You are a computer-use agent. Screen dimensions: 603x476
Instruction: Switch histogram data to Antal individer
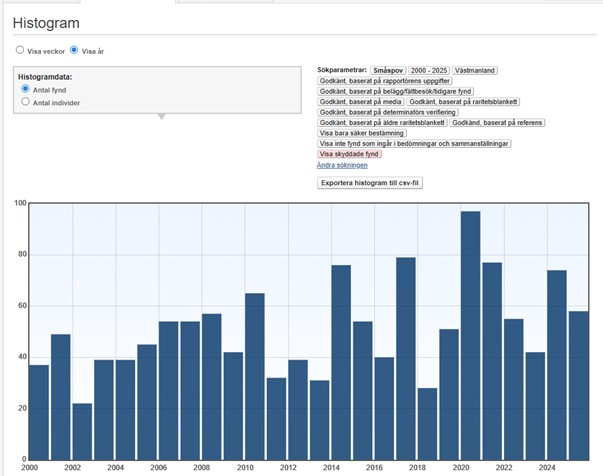point(26,102)
